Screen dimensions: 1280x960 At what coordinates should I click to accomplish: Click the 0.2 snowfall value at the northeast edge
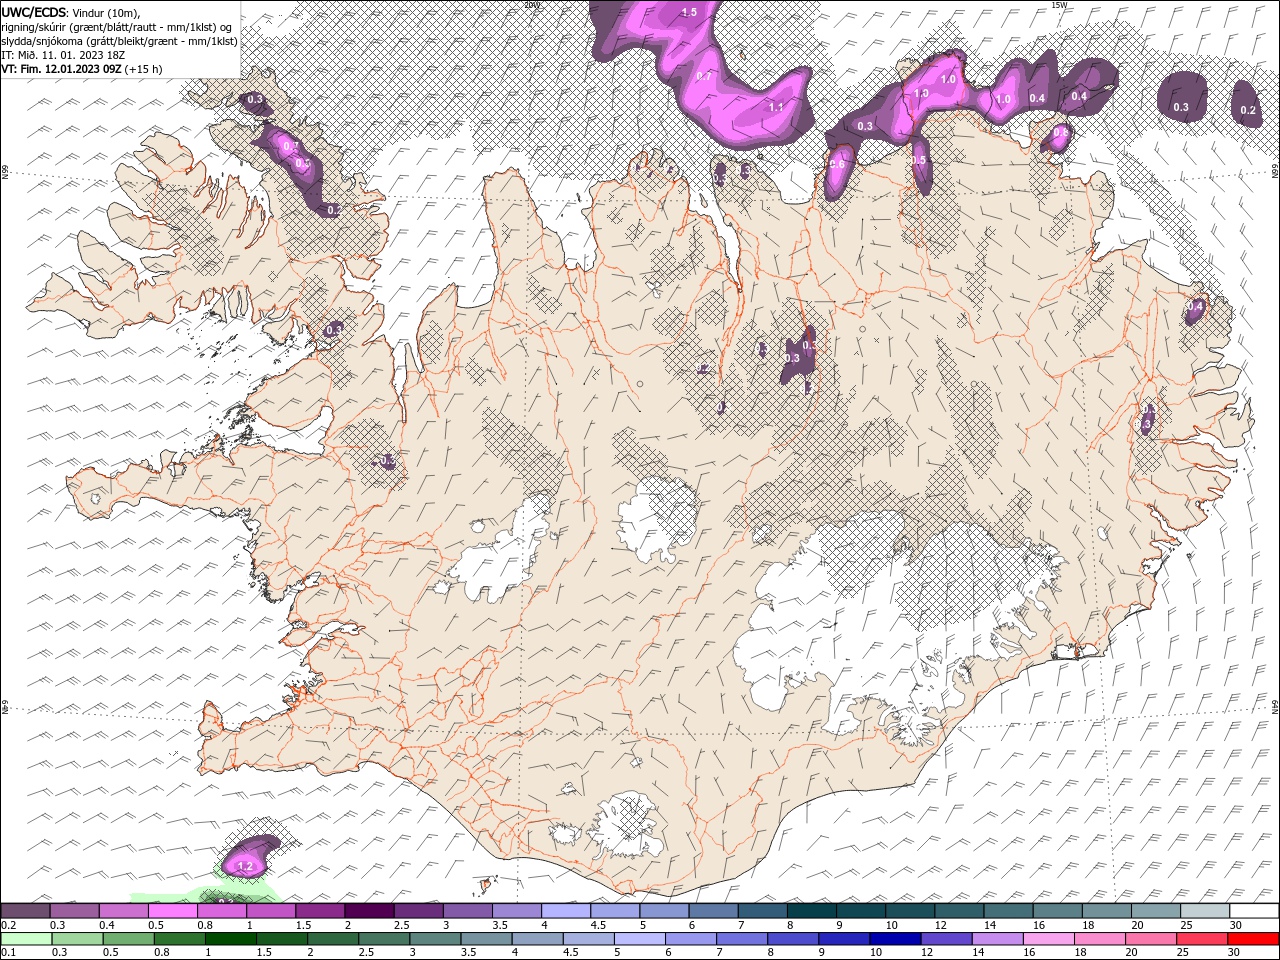point(1248,110)
